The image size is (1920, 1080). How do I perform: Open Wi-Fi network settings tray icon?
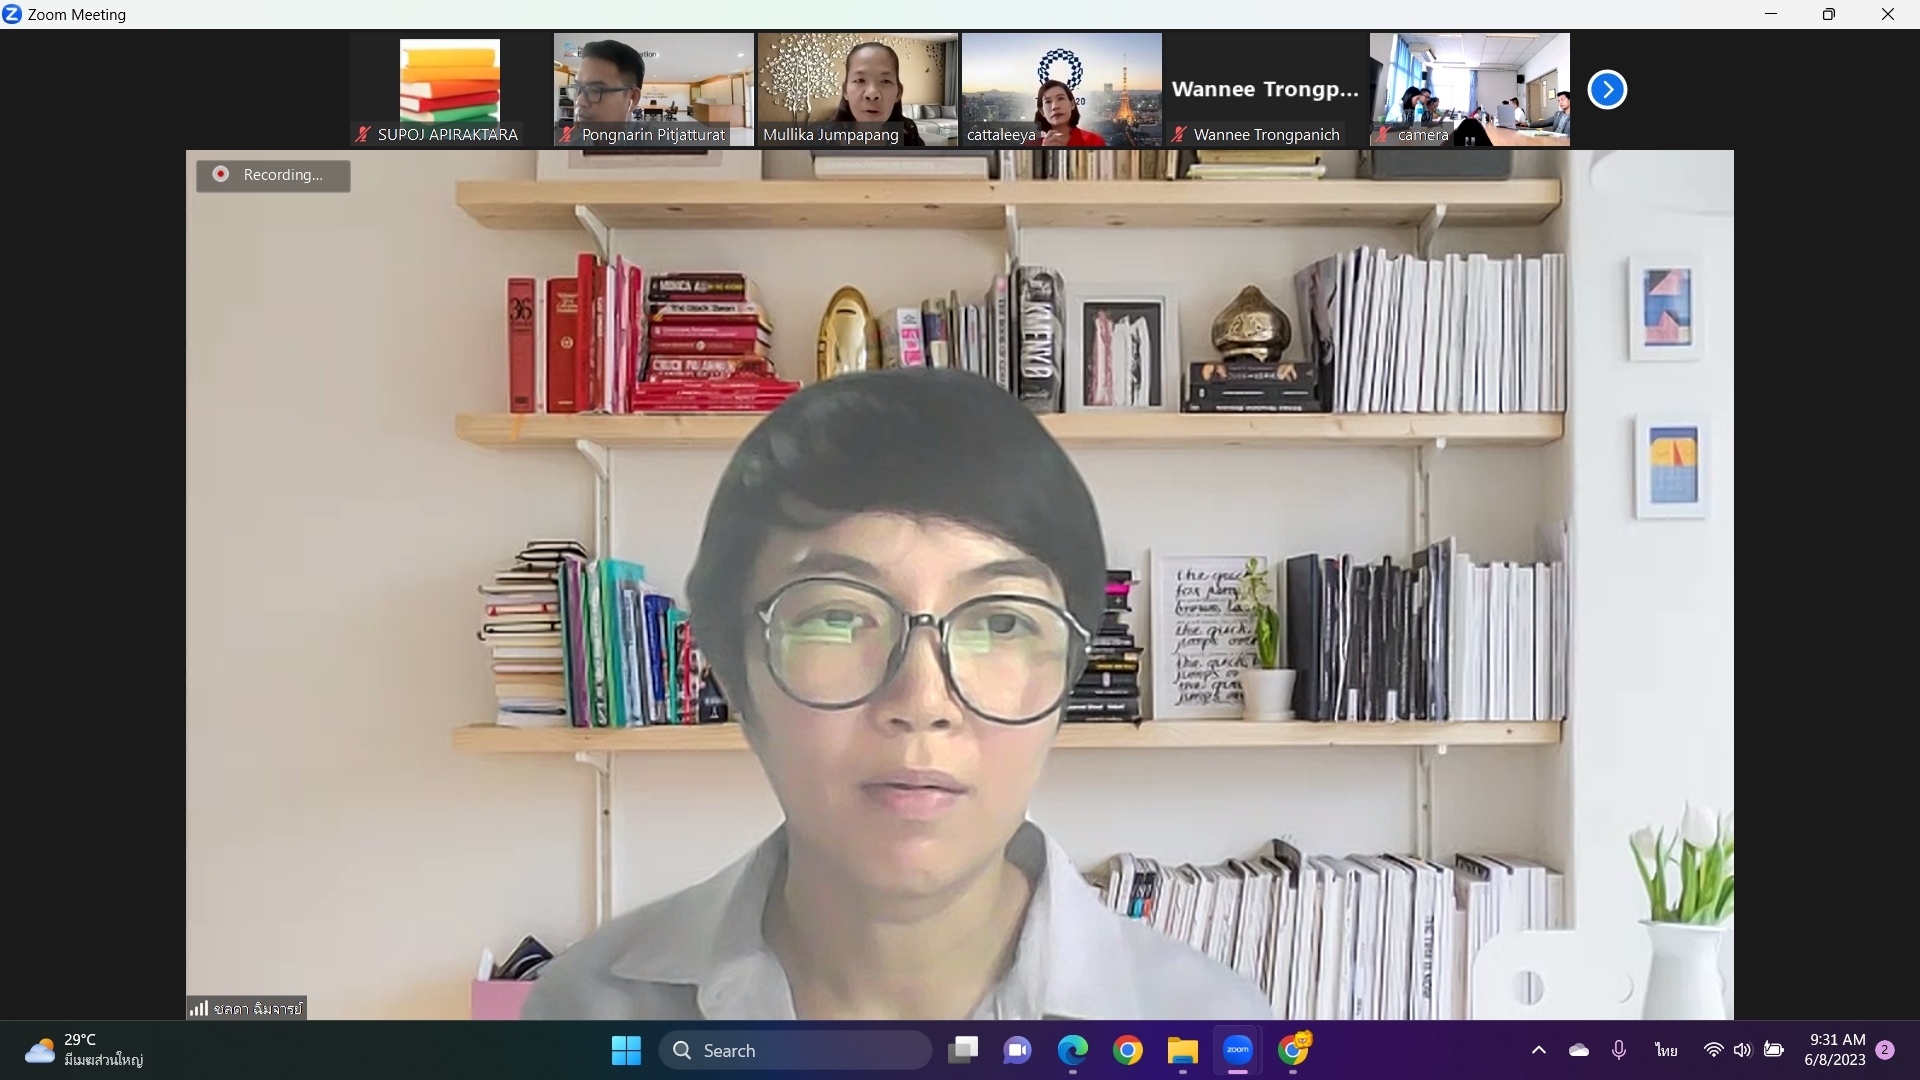1714,1050
